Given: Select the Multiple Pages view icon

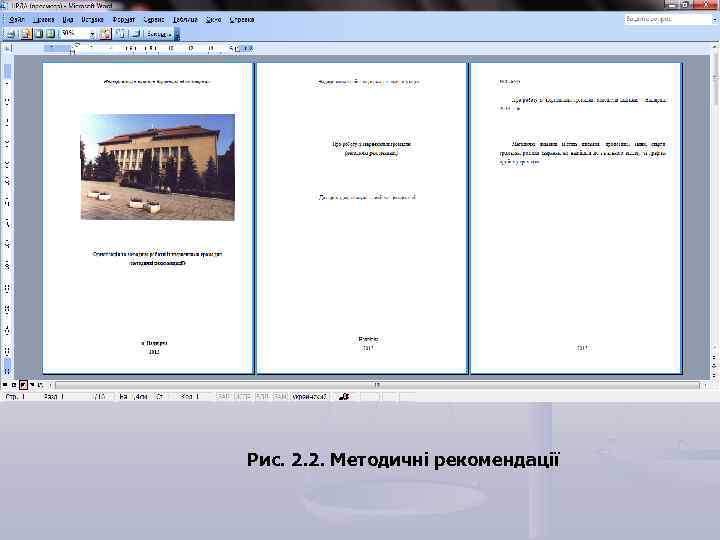Looking at the screenshot, I should click(x=51, y=34).
